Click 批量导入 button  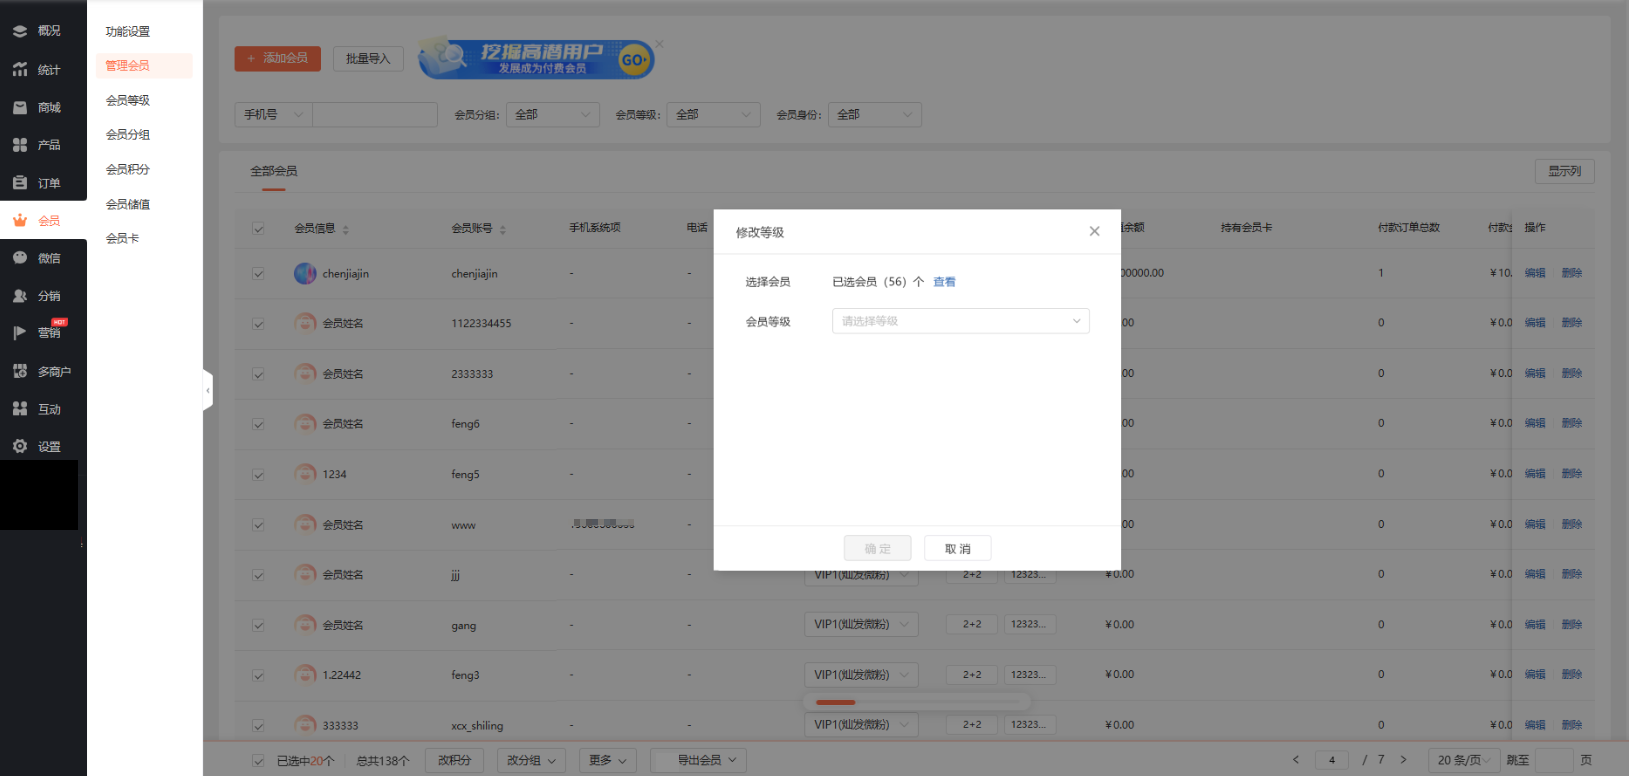click(368, 59)
